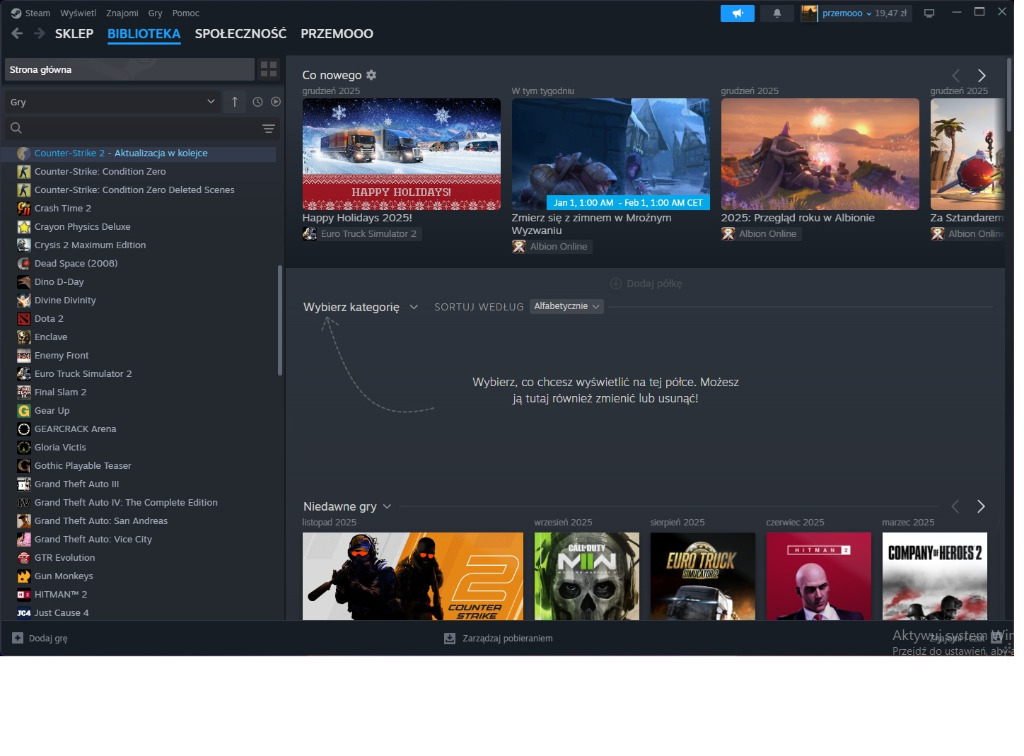The width and height of the screenshot is (1024, 756).
Task: Click the download manager icon
Action: point(449,638)
